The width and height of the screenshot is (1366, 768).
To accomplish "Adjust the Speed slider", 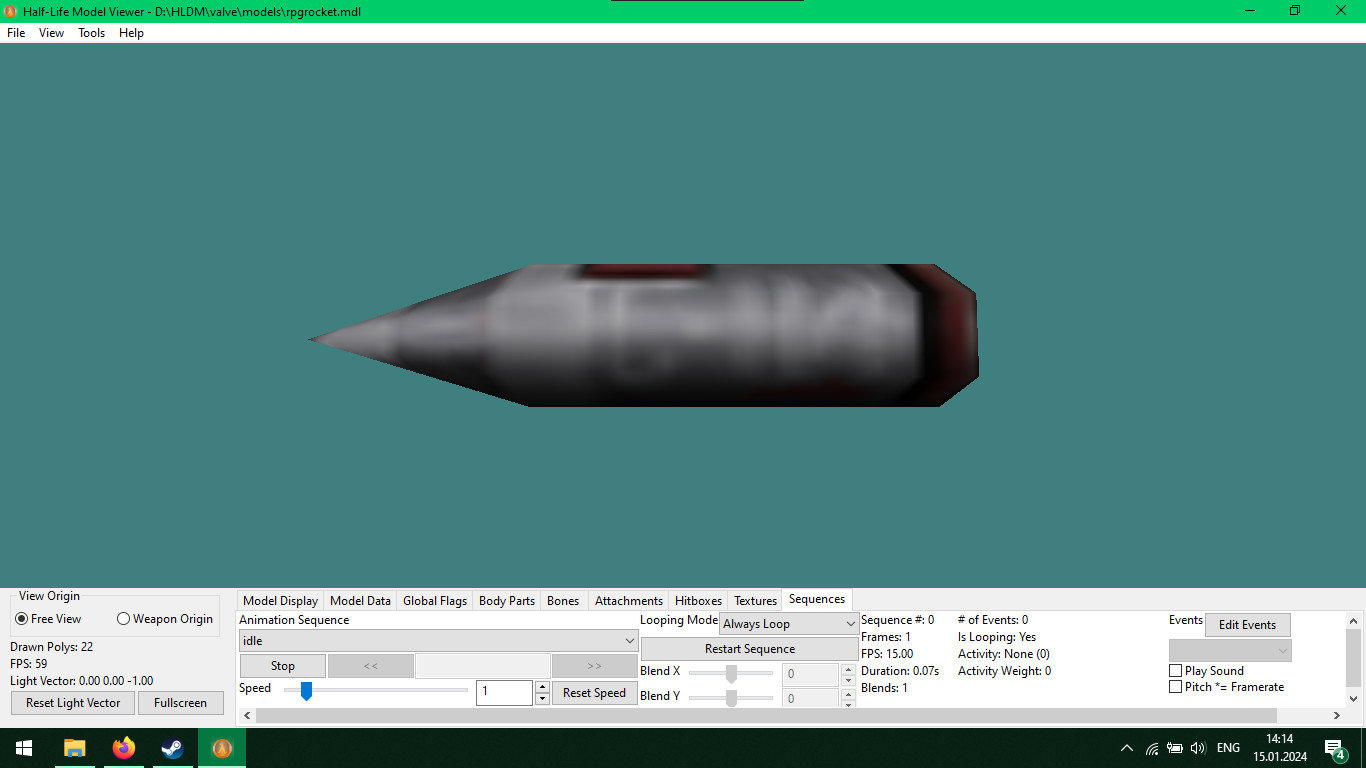I will [306, 691].
